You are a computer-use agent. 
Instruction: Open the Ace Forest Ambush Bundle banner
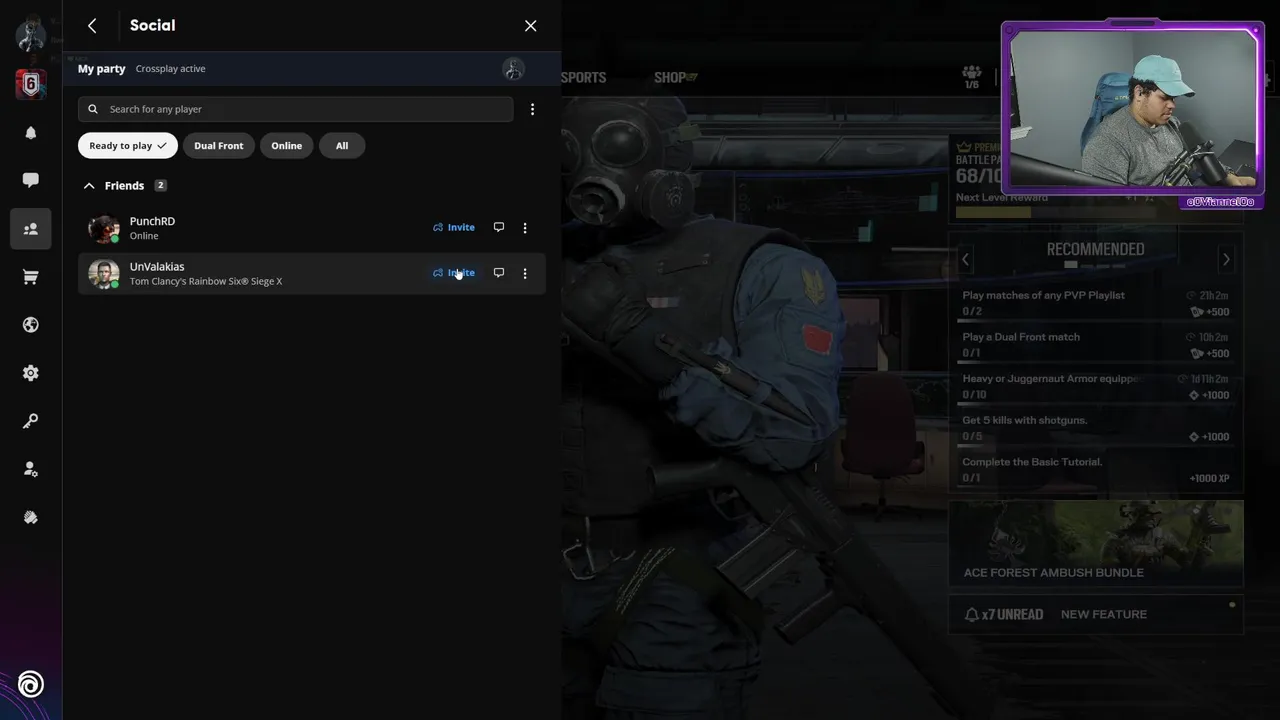1096,543
